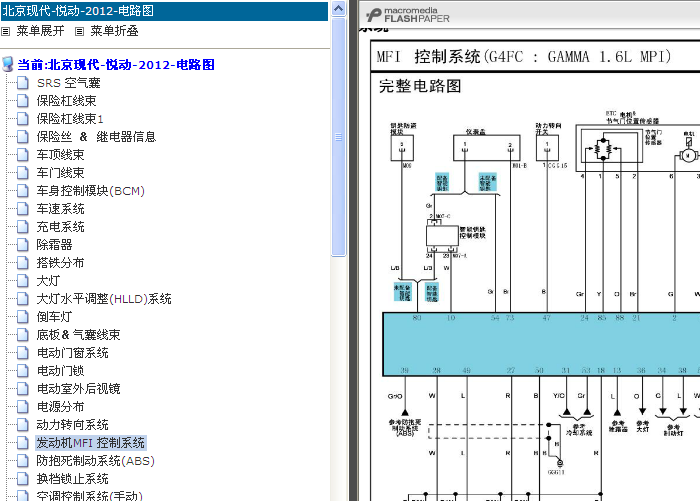Click the page icon beside 车身控制模块(BCM)
Viewport: 700px width, 501px height.
[x=23, y=191]
